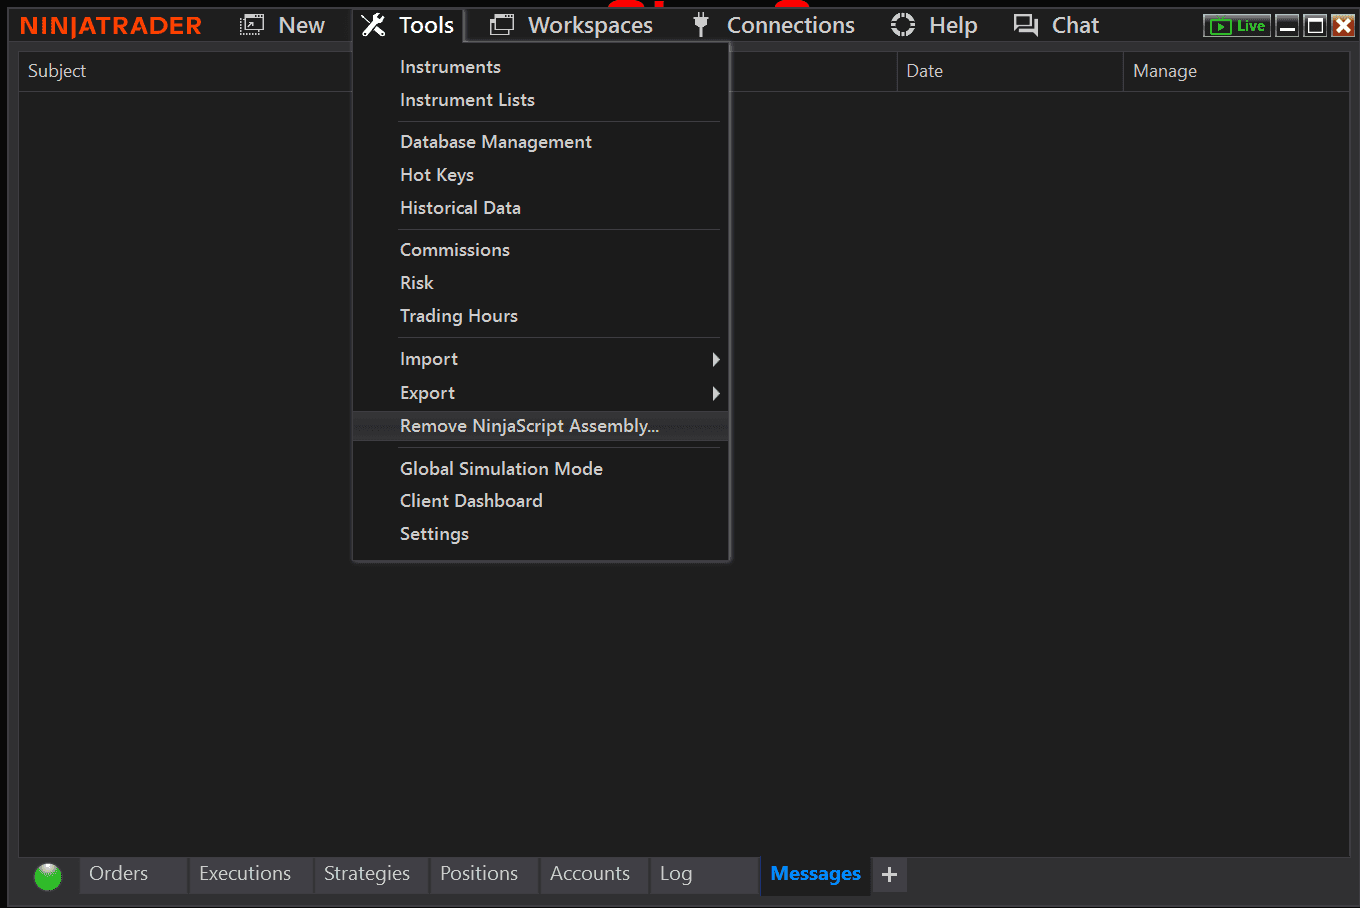Expand the Export submenu arrow
Image resolution: width=1360 pixels, height=908 pixels.
coord(716,393)
